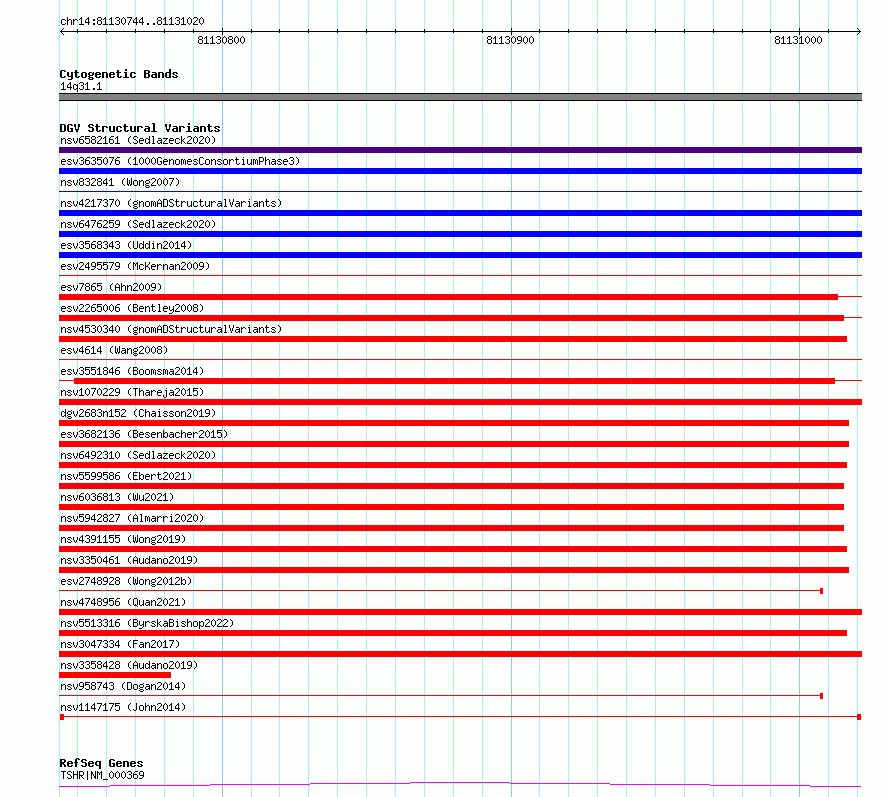Click nsv4217370 (gnomADStructuralVariants) label
Screen dimensions: 890x797
click(171, 203)
